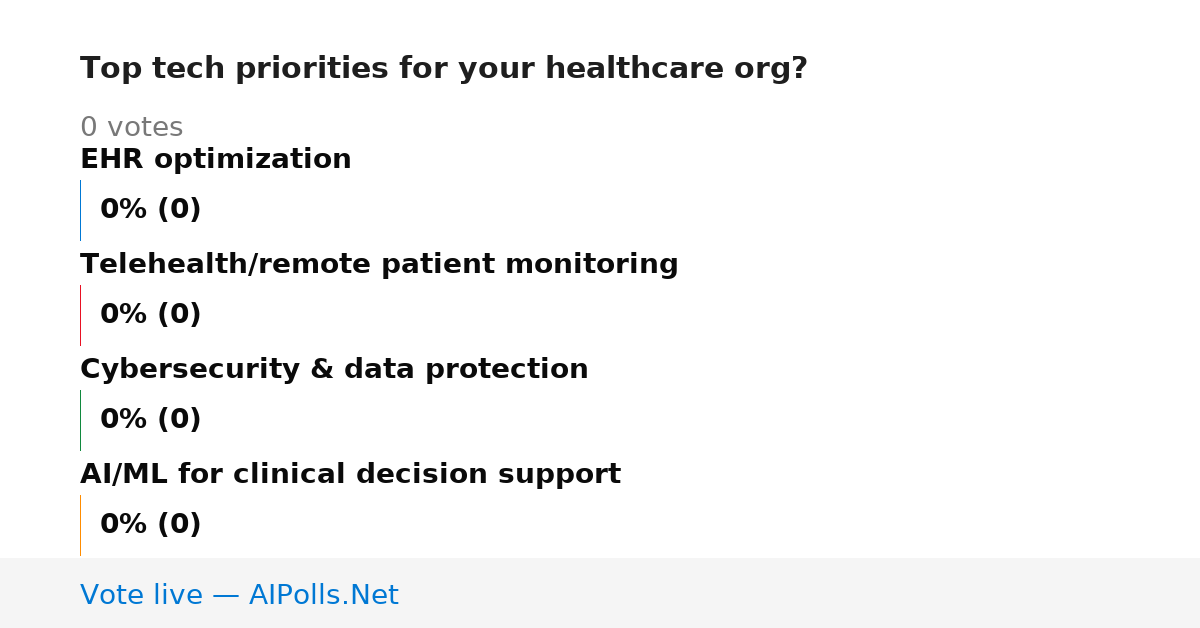
Task: Click the red Telehealth result bar
Action: (80, 315)
